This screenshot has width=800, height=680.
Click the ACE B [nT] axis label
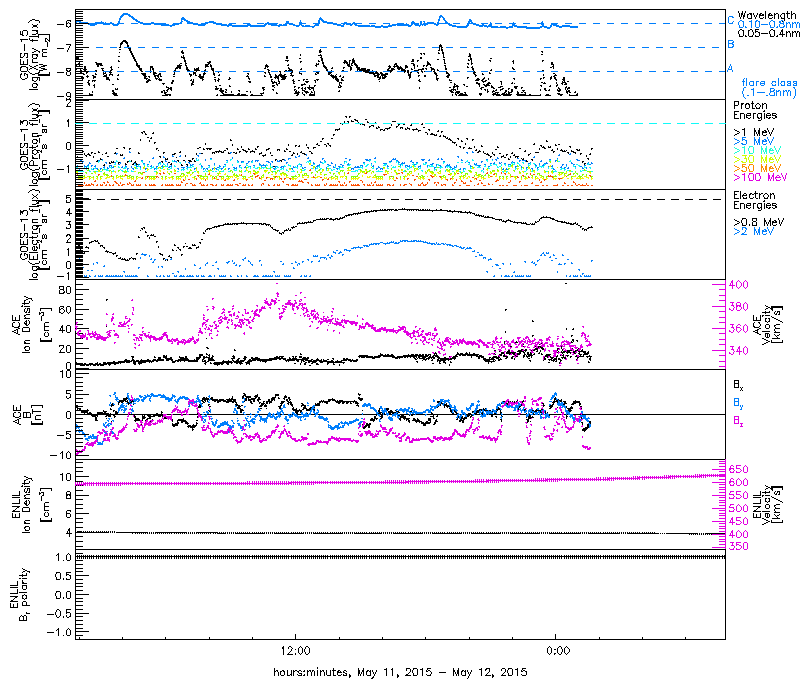28,414
